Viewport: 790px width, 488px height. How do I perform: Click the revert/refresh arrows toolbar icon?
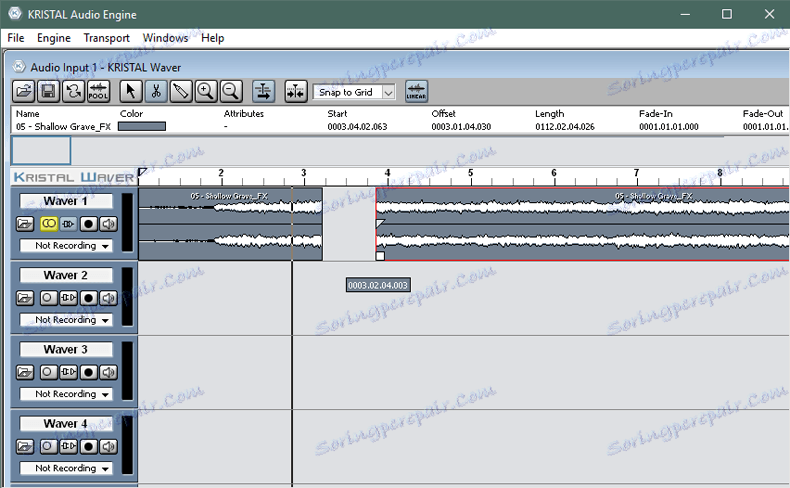point(74,92)
